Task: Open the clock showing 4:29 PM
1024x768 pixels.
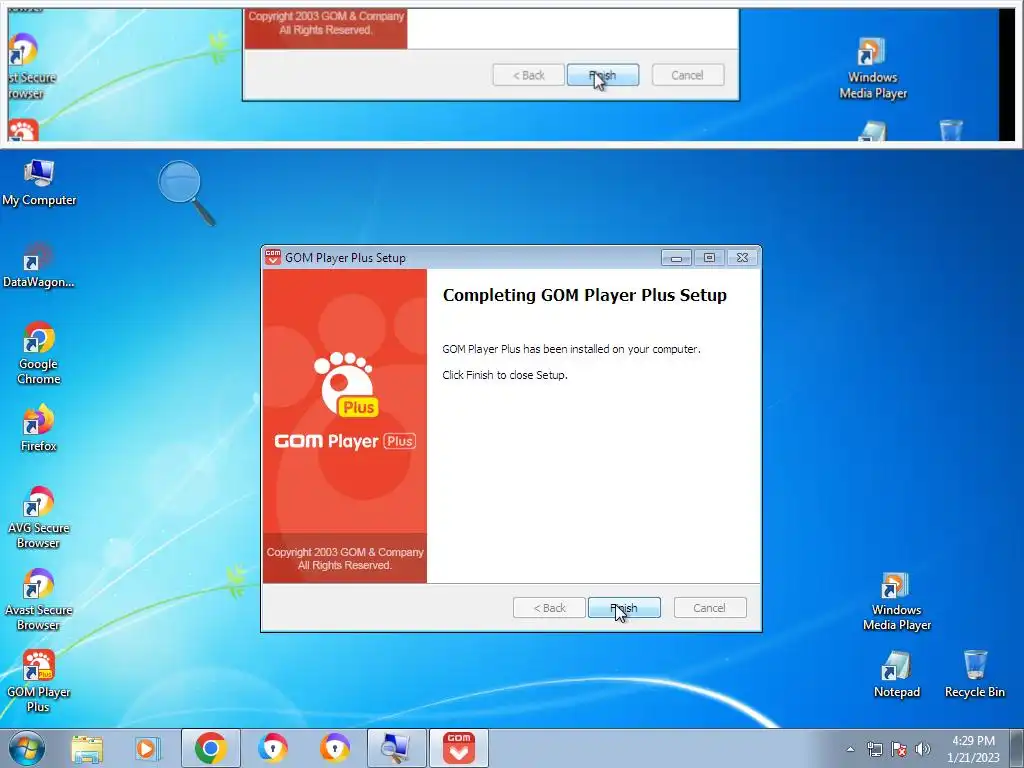Action: point(973,748)
